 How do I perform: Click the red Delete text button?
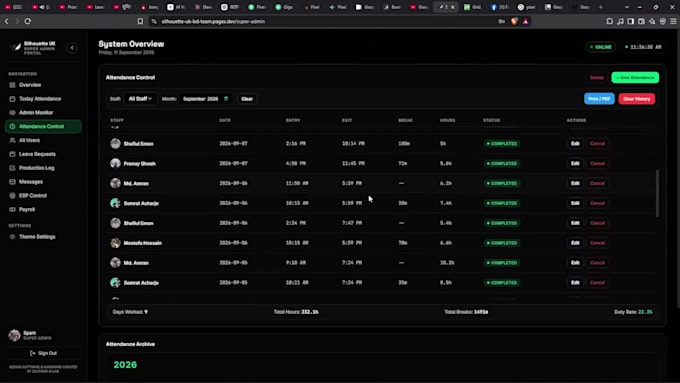pyautogui.click(x=597, y=78)
